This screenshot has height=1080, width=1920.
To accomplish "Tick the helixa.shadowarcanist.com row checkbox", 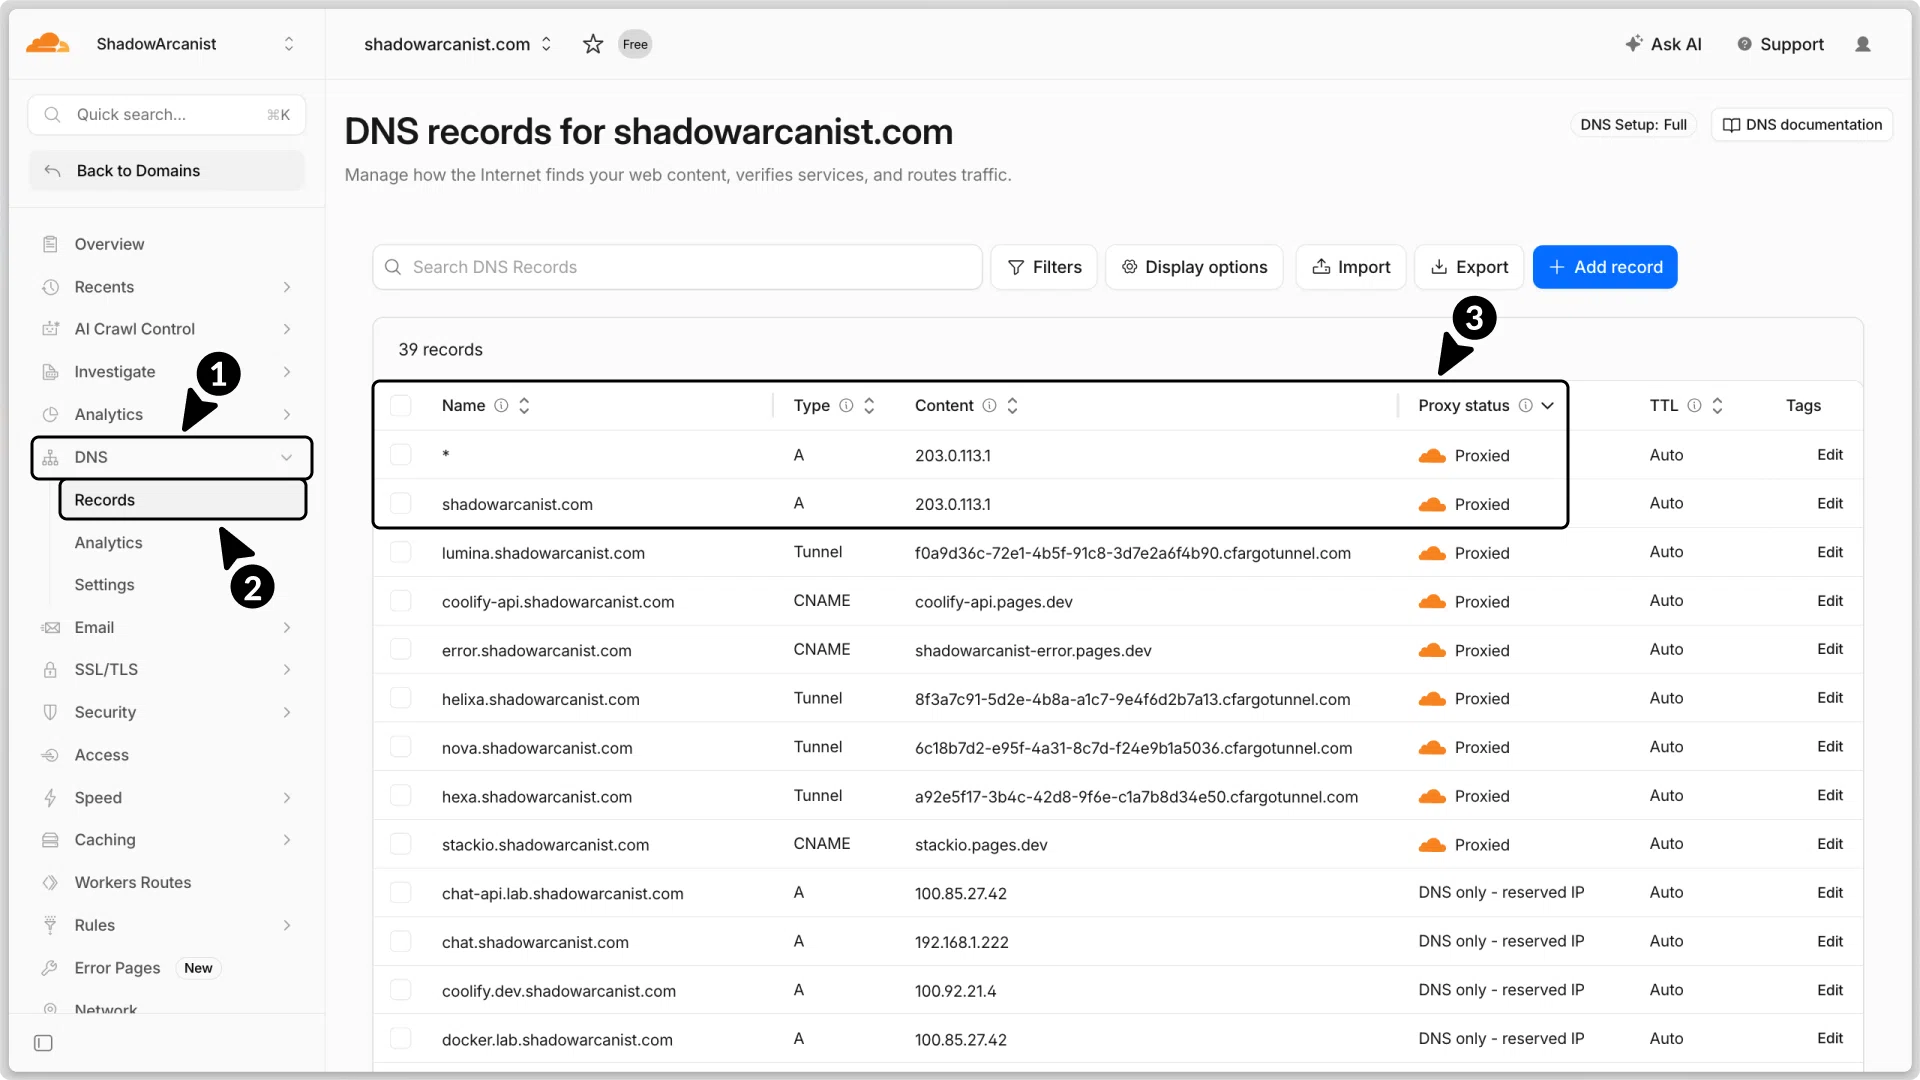I will 401,698.
